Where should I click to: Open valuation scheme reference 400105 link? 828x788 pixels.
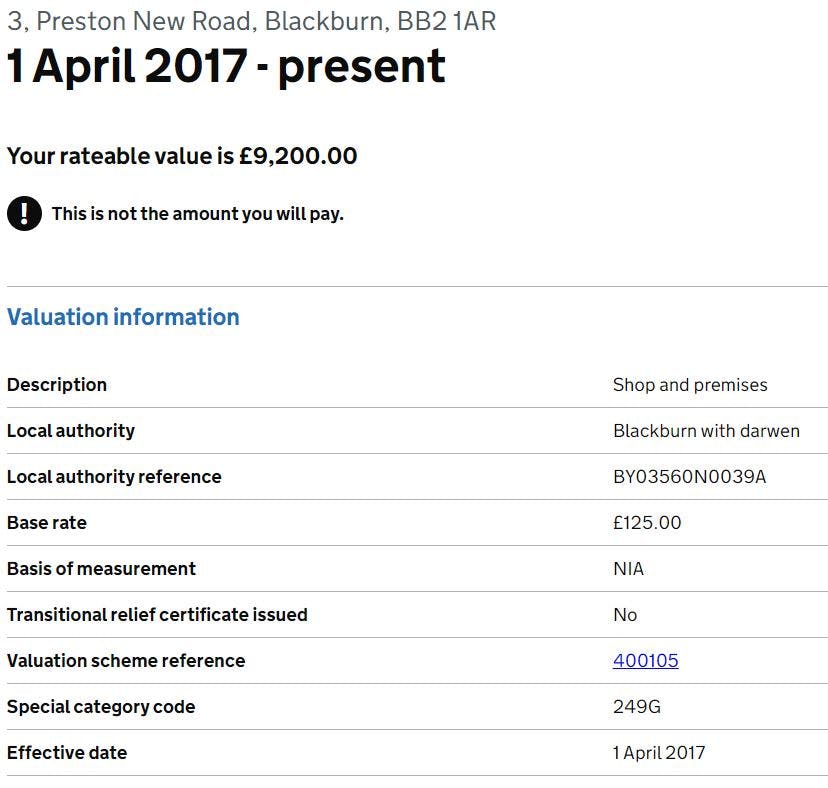tap(645, 661)
